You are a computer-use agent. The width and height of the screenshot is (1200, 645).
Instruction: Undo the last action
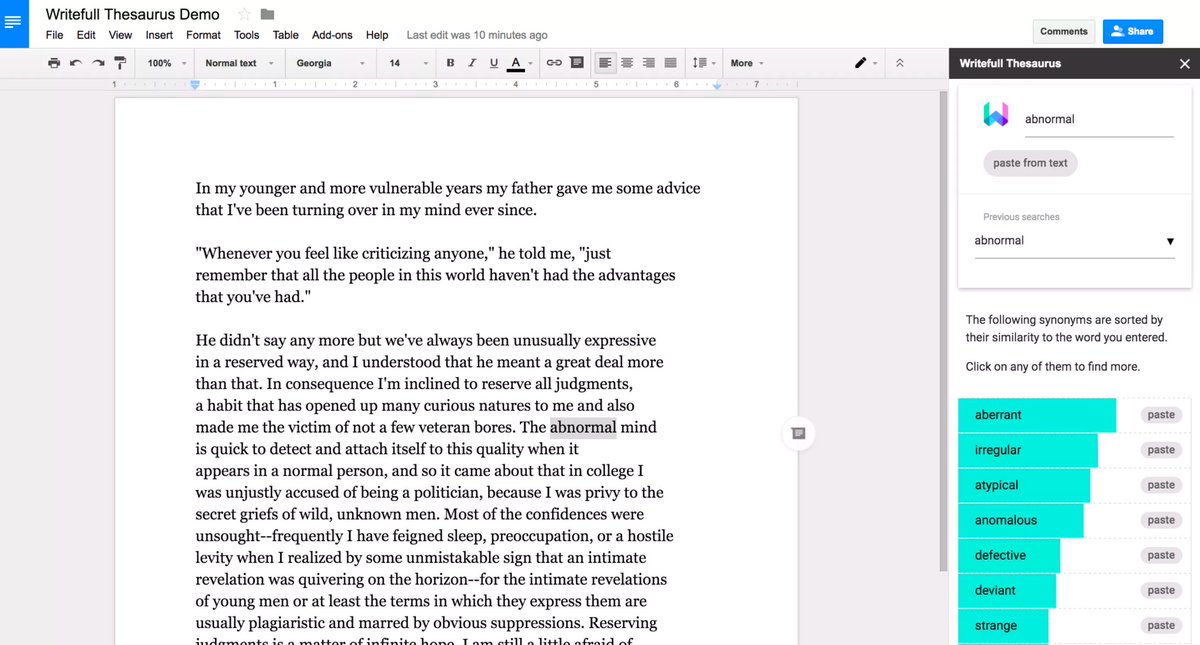click(76, 63)
